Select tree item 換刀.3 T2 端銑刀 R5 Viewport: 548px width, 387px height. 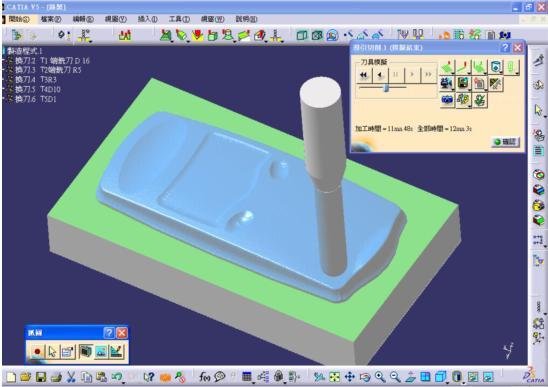pyautogui.click(x=48, y=70)
